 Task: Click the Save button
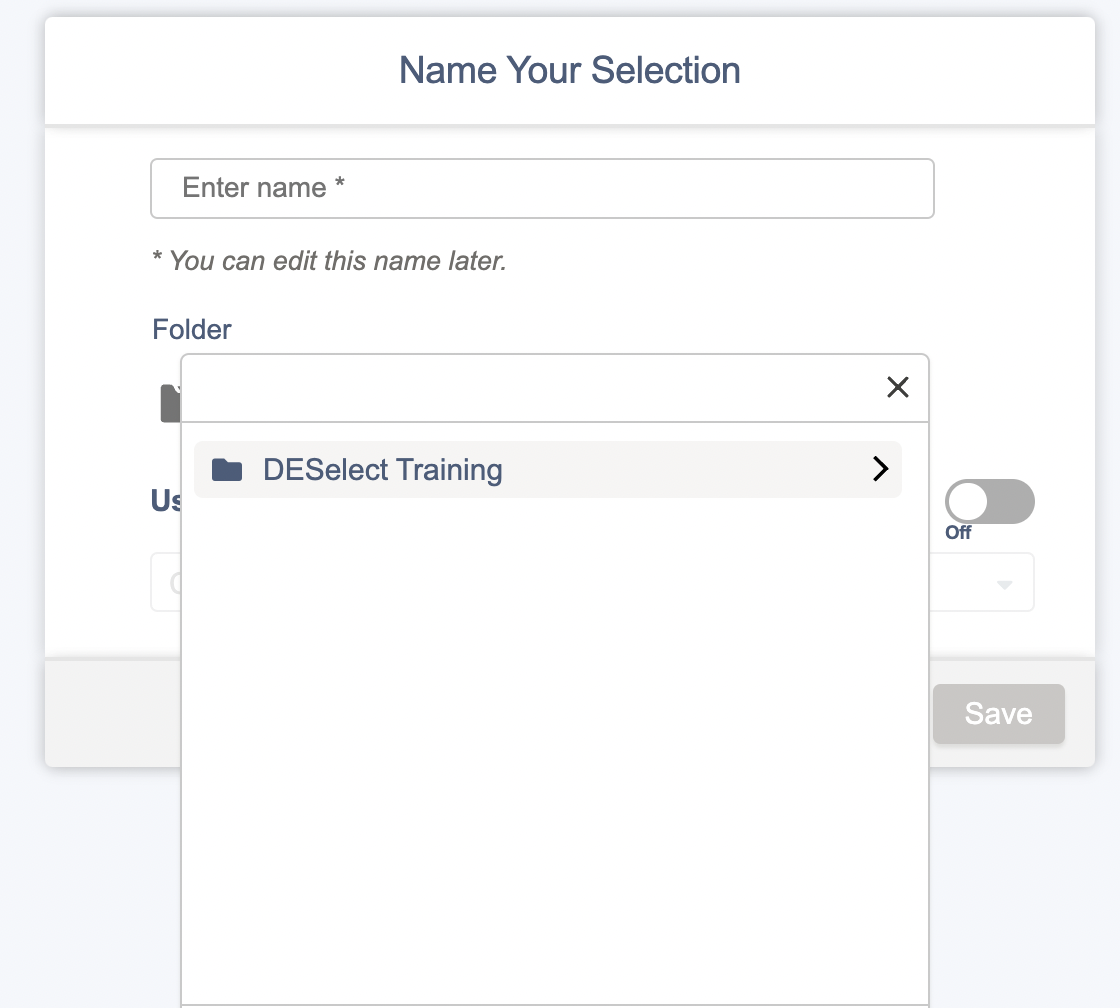click(x=999, y=714)
